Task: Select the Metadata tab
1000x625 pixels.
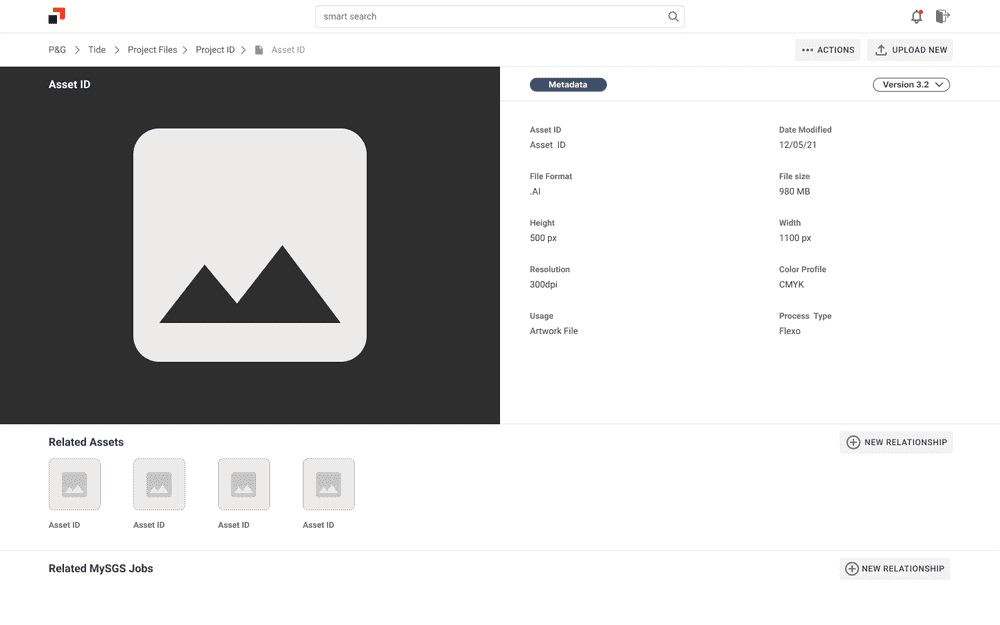Action: click(x=568, y=85)
